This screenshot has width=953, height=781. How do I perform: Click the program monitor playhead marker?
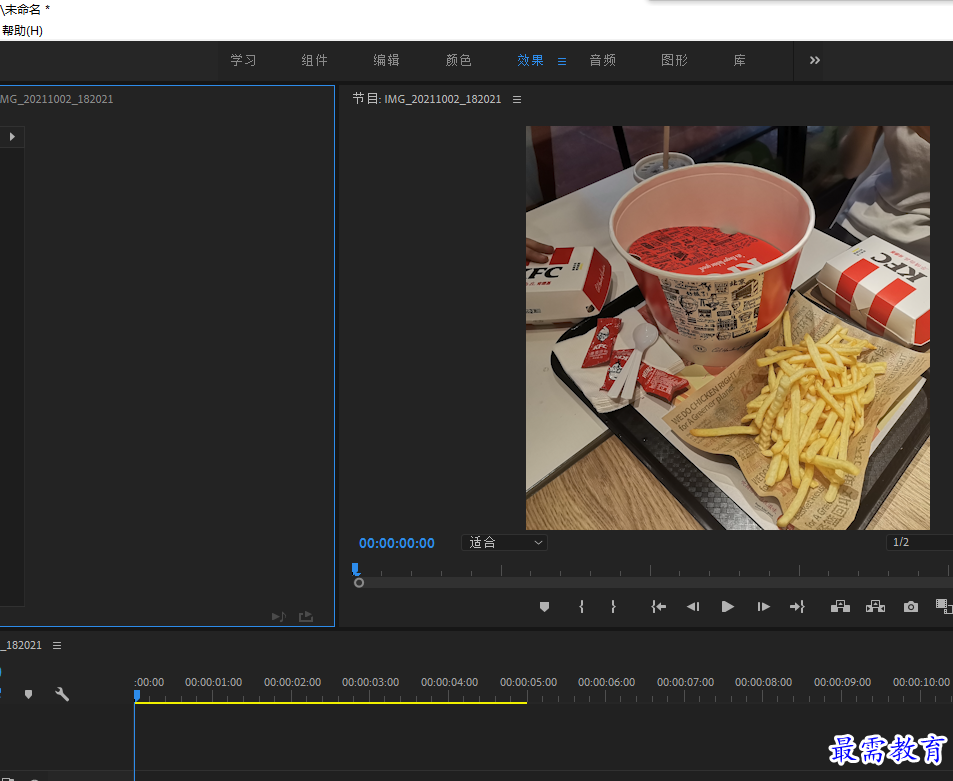tap(356, 569)
